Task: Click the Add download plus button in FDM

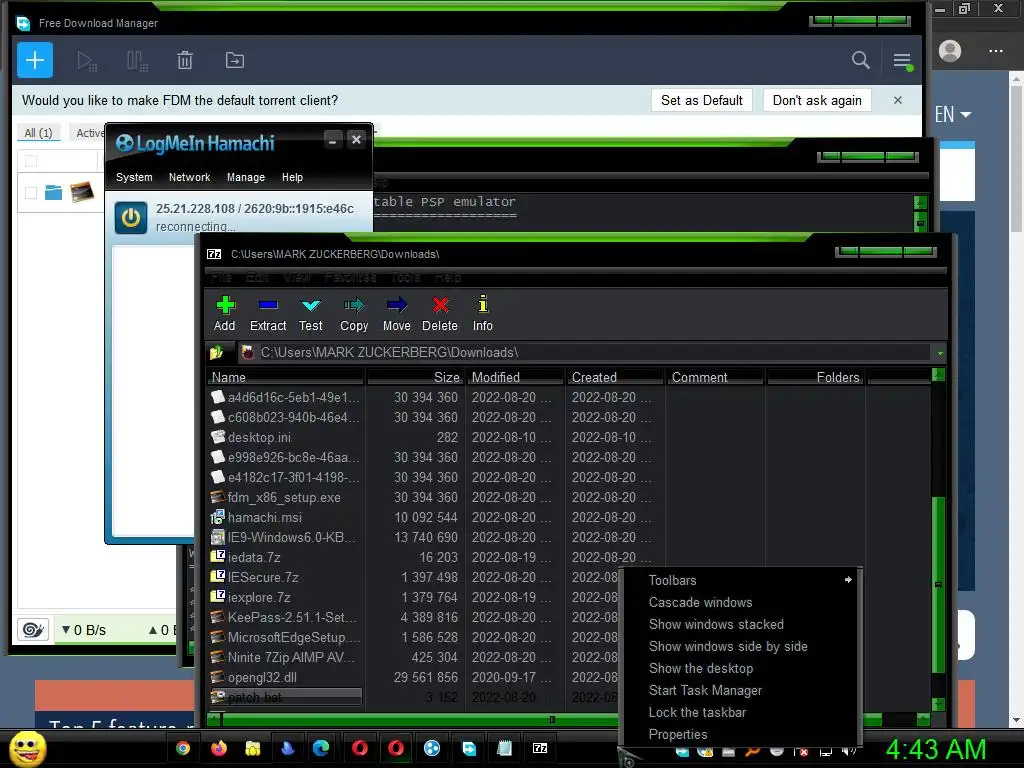Action: [x=35, y=60]
